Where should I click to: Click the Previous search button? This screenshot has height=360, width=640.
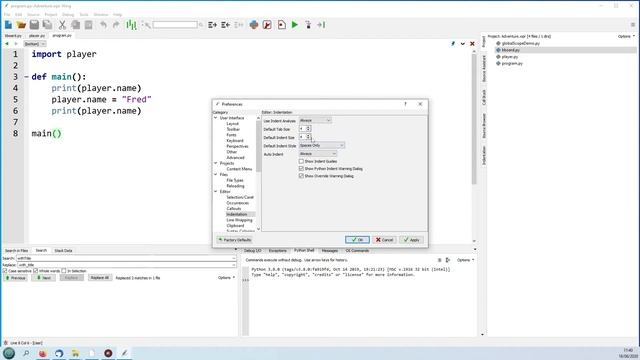click(x=15, y=278)
